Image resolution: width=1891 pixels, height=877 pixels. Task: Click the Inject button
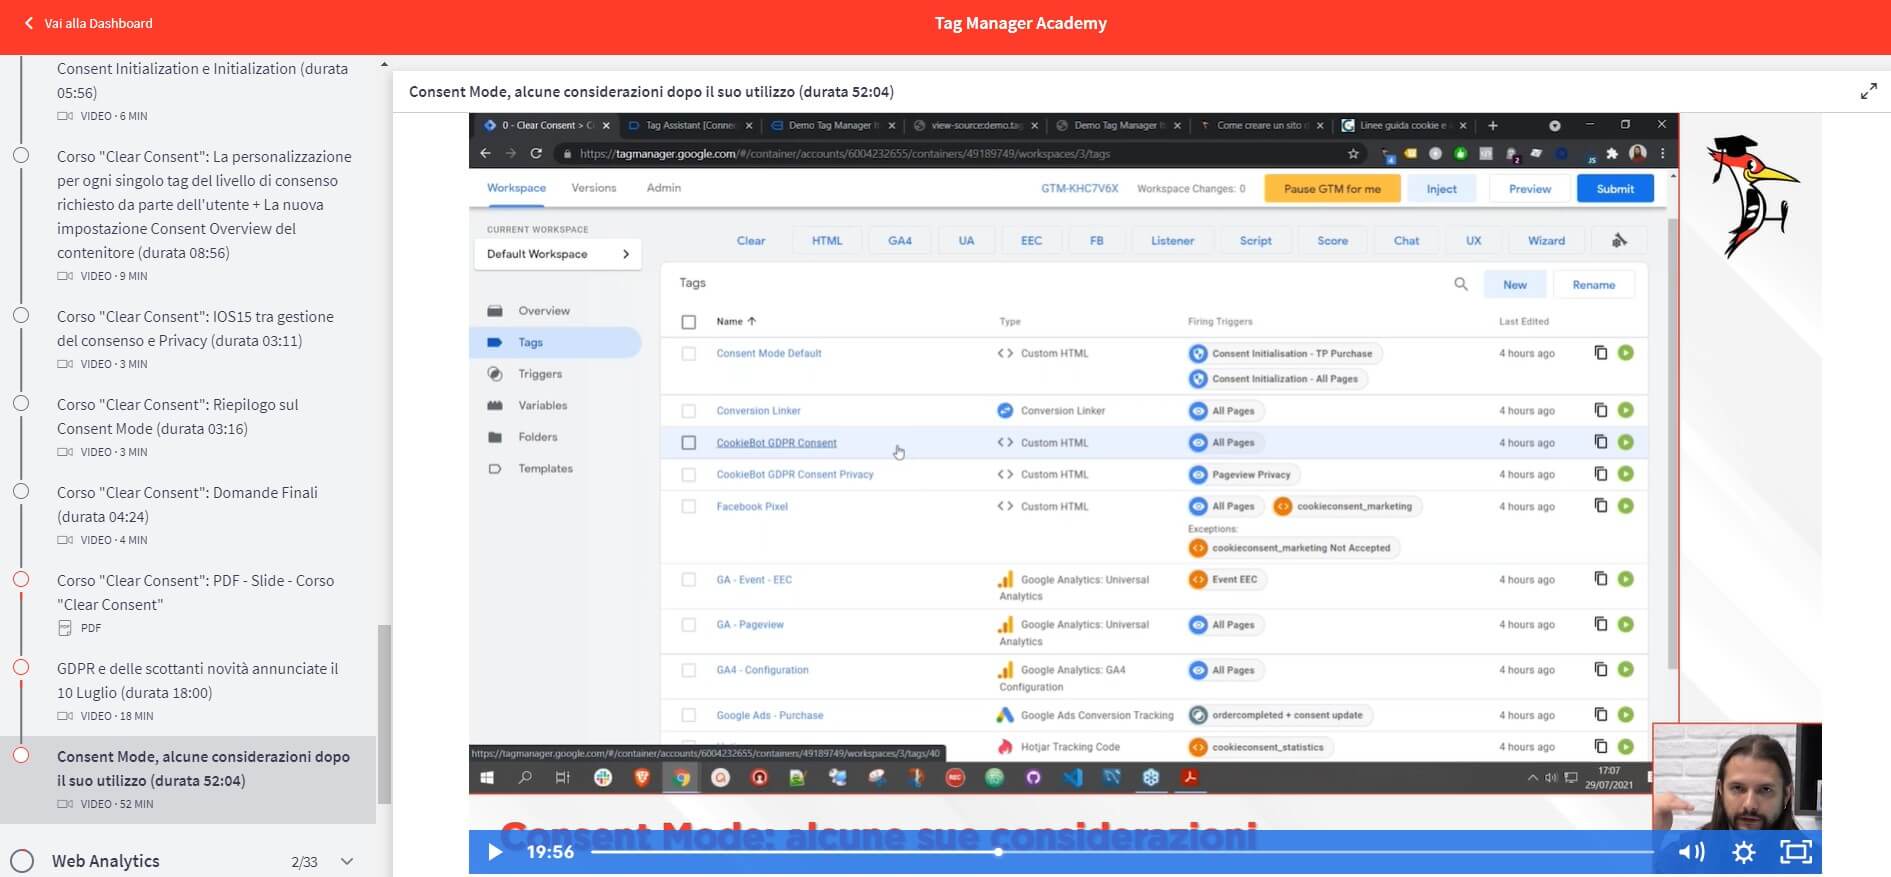point(1441,189)
